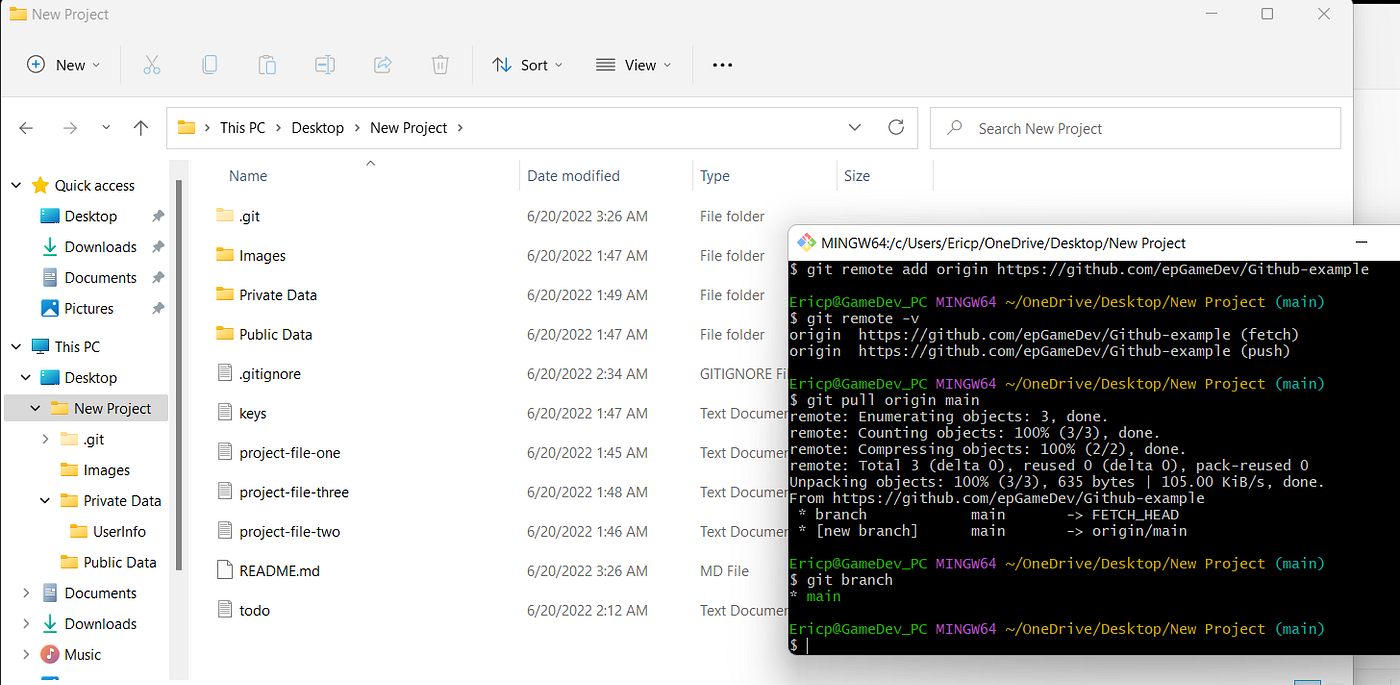The image size is (1400, 685).
Task: Navigate up one level with the up arrow
Action: click(140, 127)
